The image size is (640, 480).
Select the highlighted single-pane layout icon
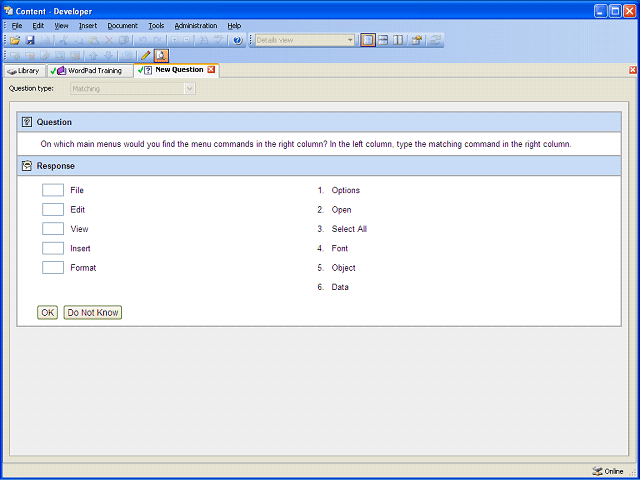tap(368, 40)
